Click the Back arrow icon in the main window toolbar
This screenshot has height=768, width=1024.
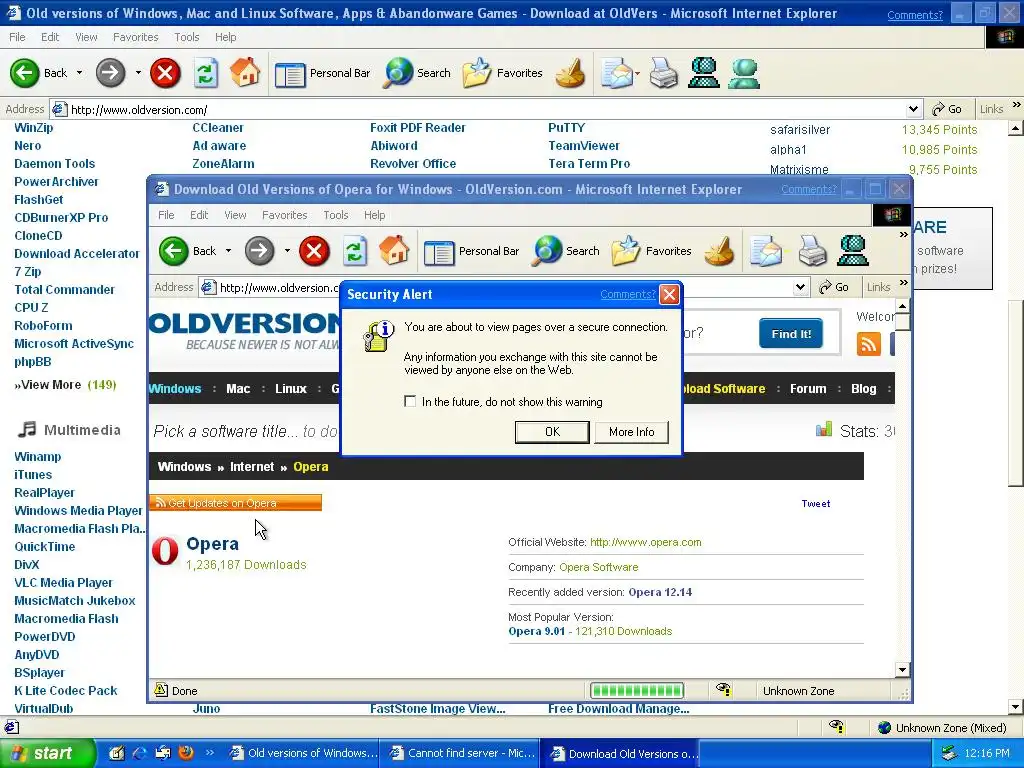[25, 72]
